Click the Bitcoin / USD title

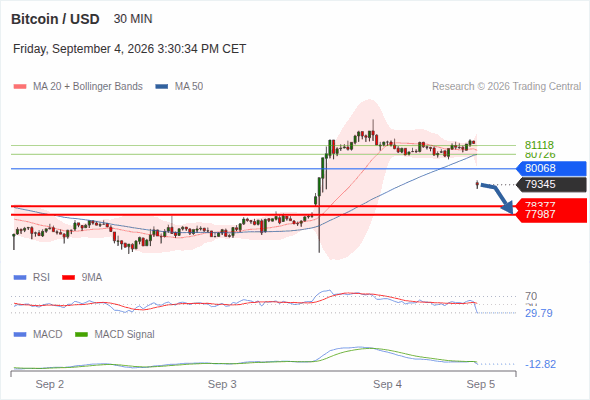point(55,19)
